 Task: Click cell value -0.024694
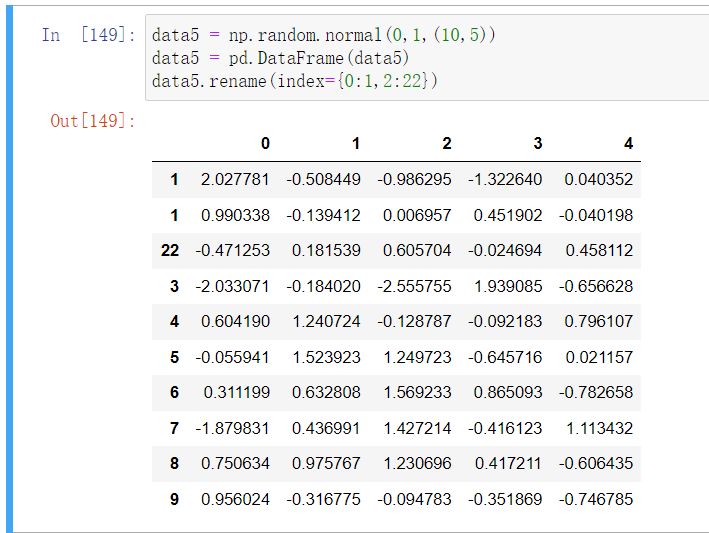click(505, 250)
